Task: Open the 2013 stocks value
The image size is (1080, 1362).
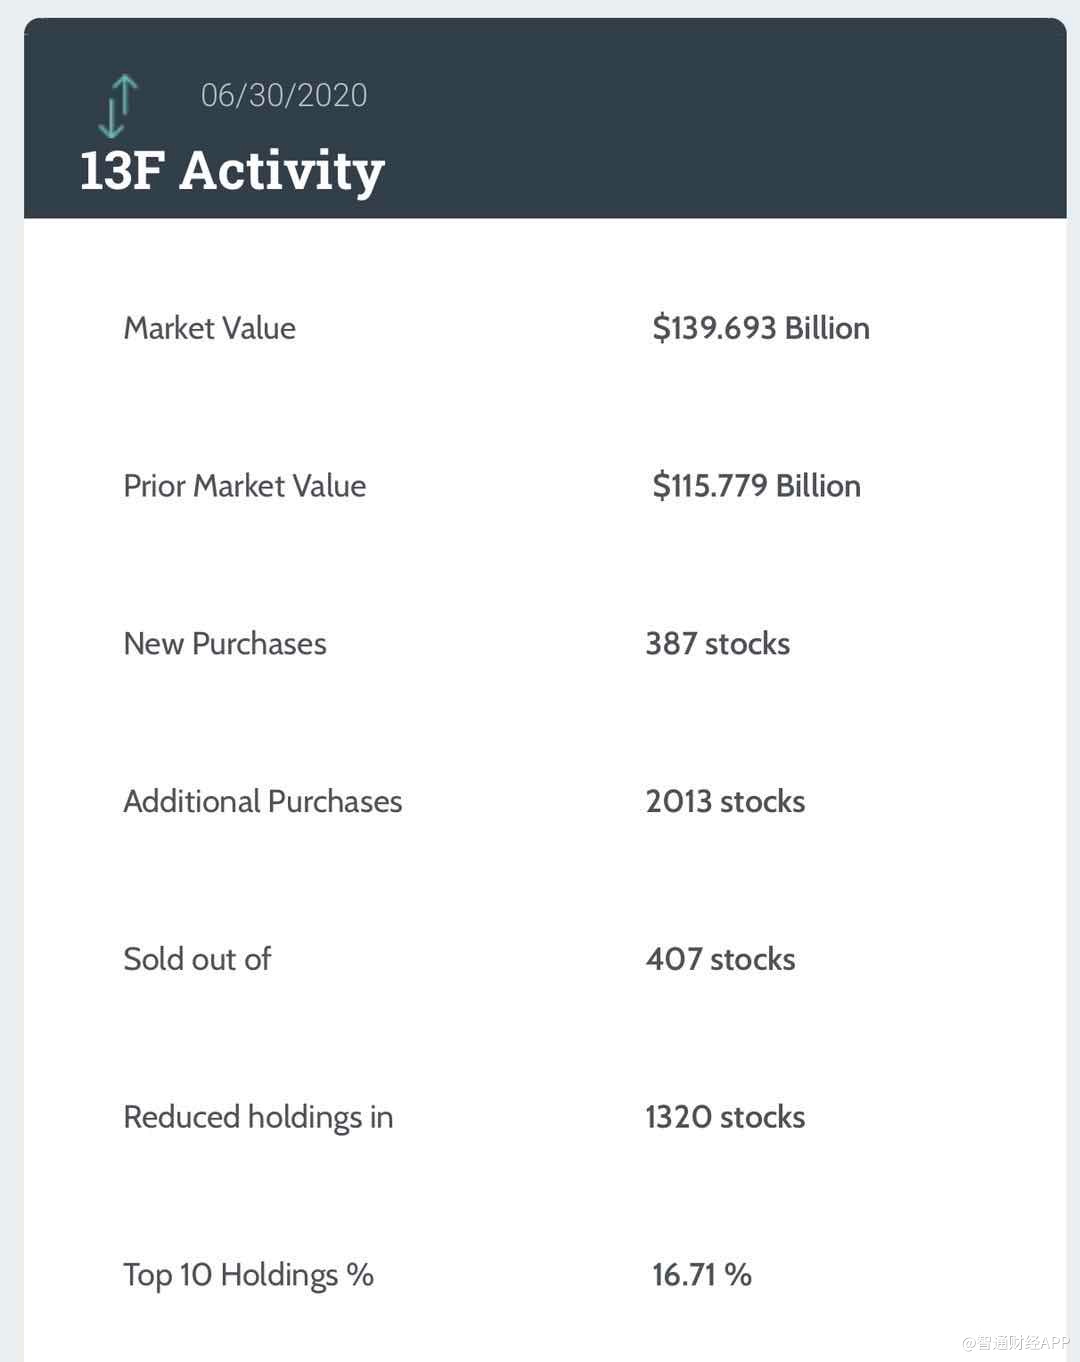Action: 725,802
